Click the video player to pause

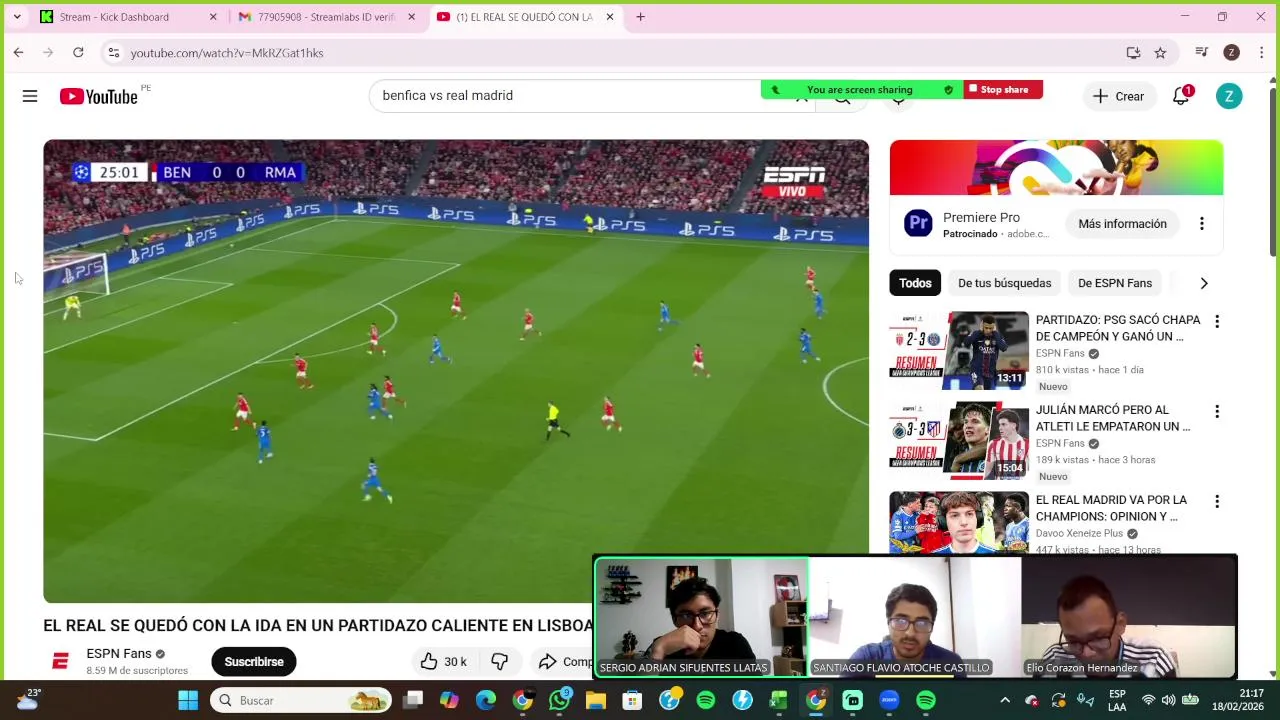(456, 371)
